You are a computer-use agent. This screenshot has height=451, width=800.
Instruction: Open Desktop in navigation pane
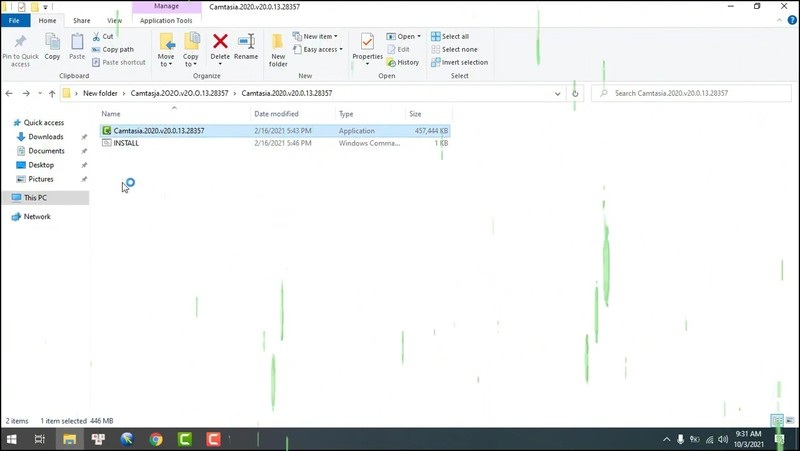pyautogui.click(x=41, y=165)
